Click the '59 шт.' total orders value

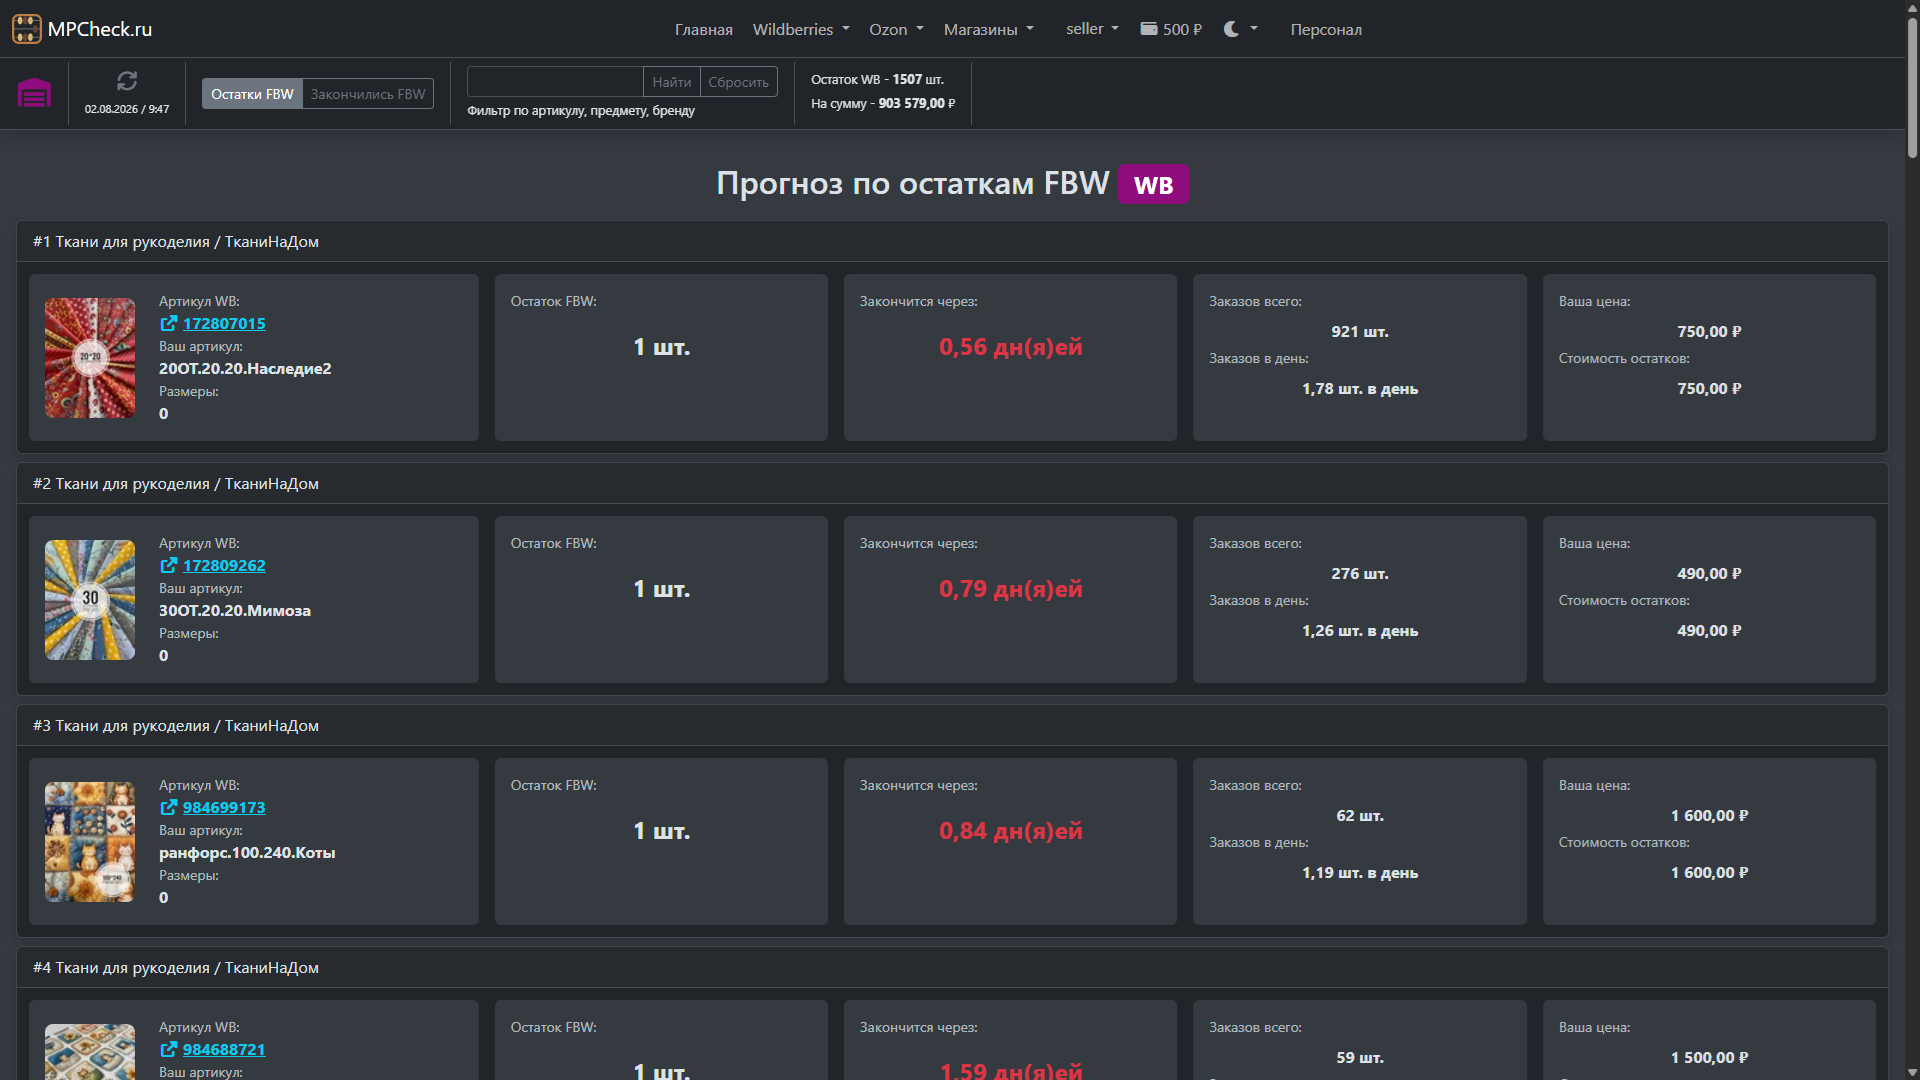(x=1360, y=1057)
